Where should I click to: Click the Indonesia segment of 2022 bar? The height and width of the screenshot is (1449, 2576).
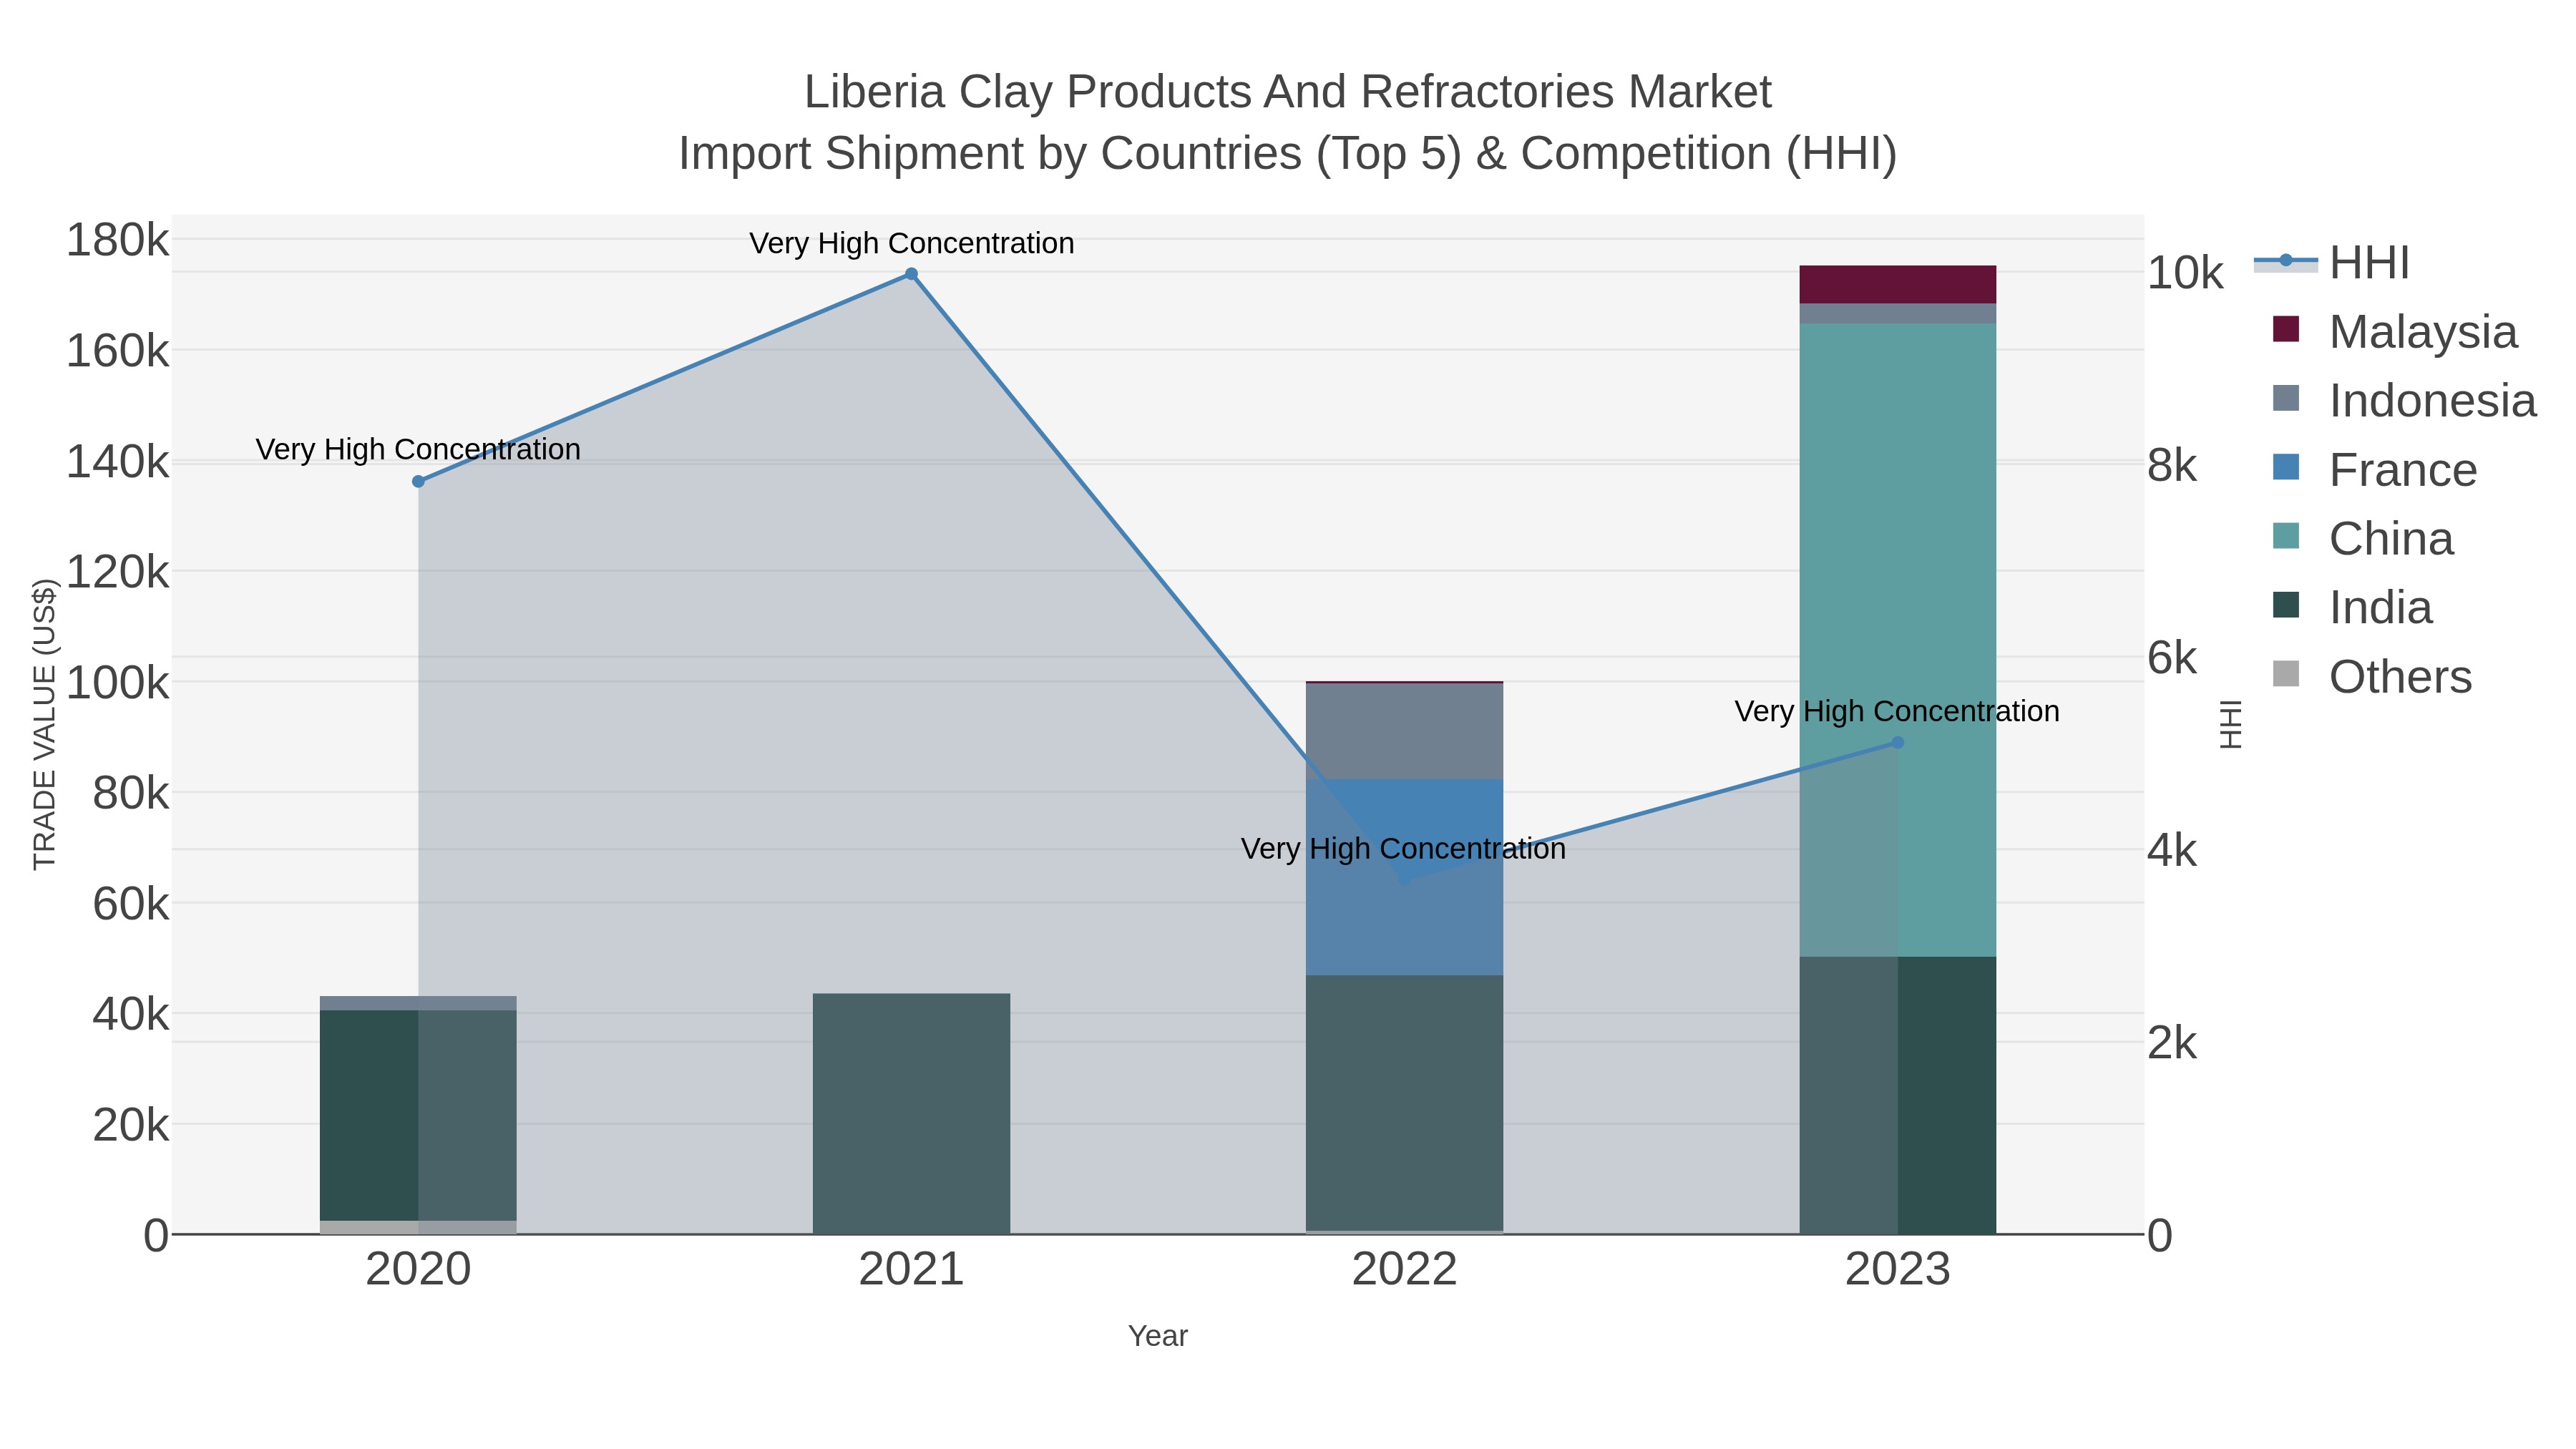pos(1404,732)
